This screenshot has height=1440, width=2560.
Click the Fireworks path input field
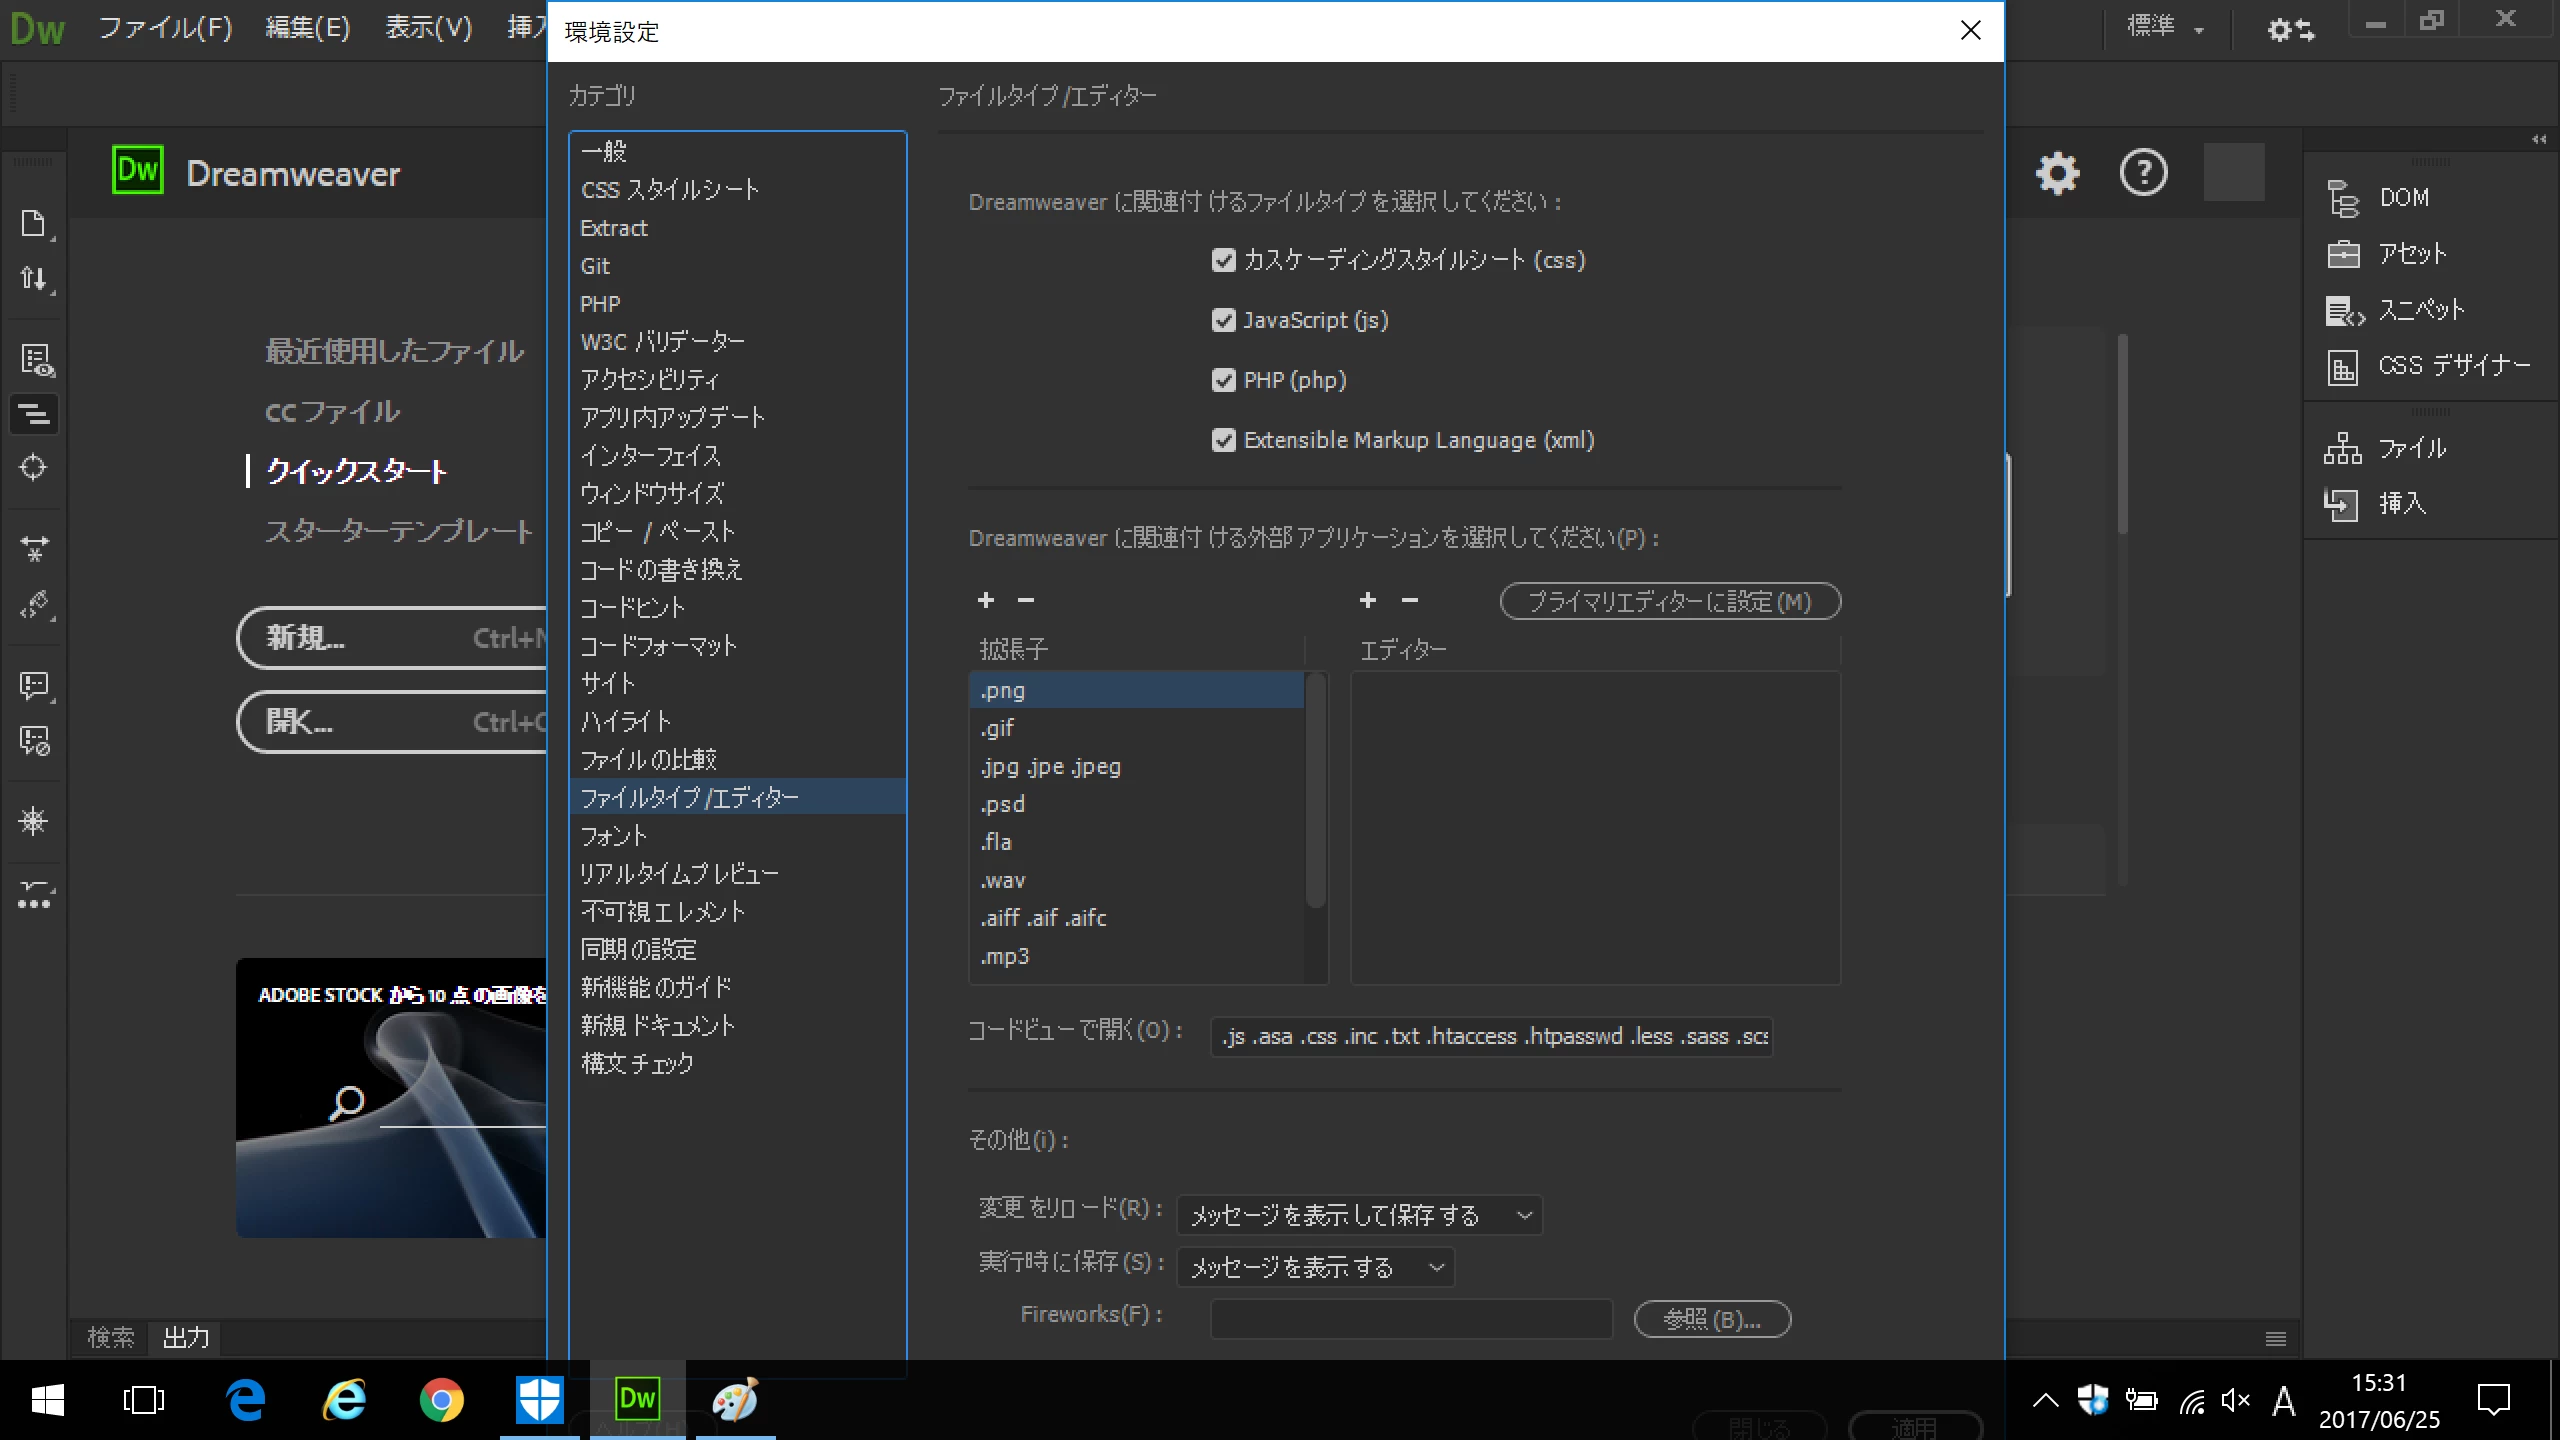pyautogui.click(x=1411, y=1318)
